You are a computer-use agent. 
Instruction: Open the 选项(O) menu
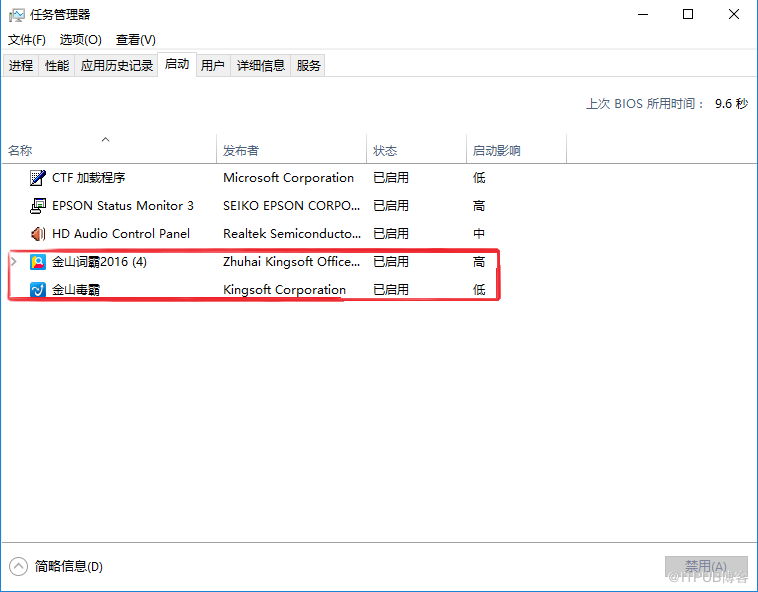point(80,40)
